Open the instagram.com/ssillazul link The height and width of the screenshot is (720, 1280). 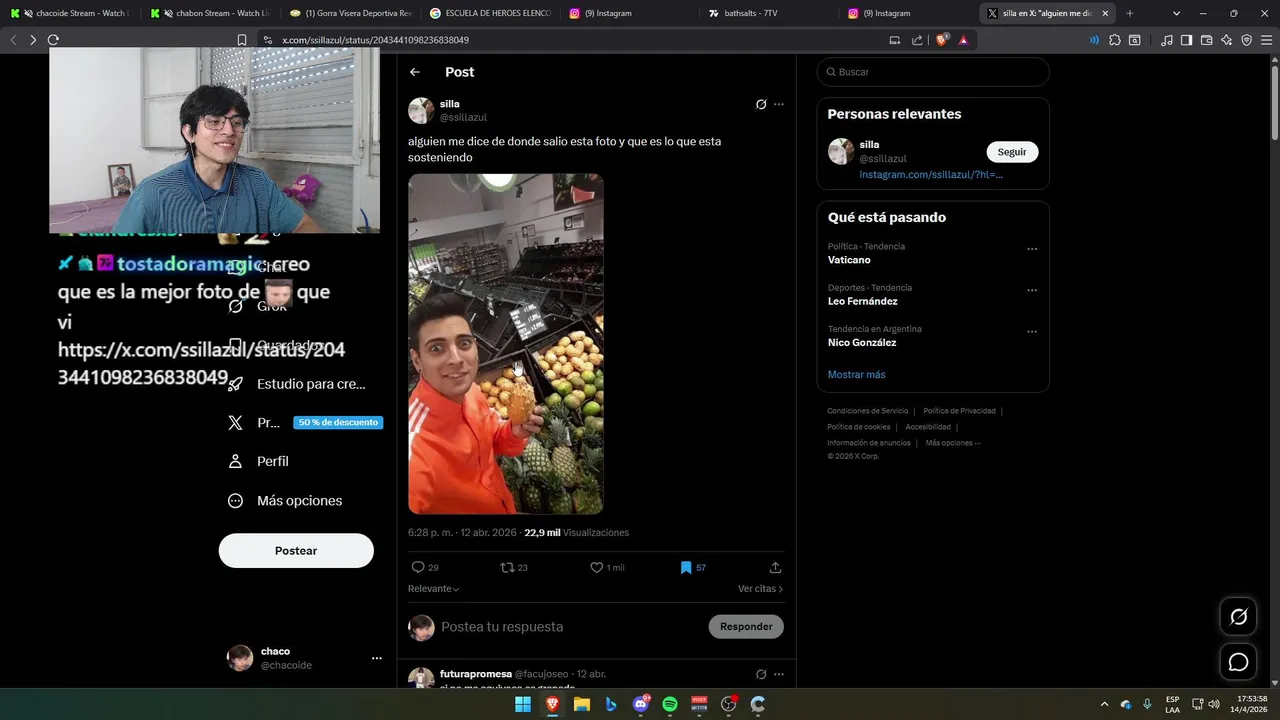point(931,174)
